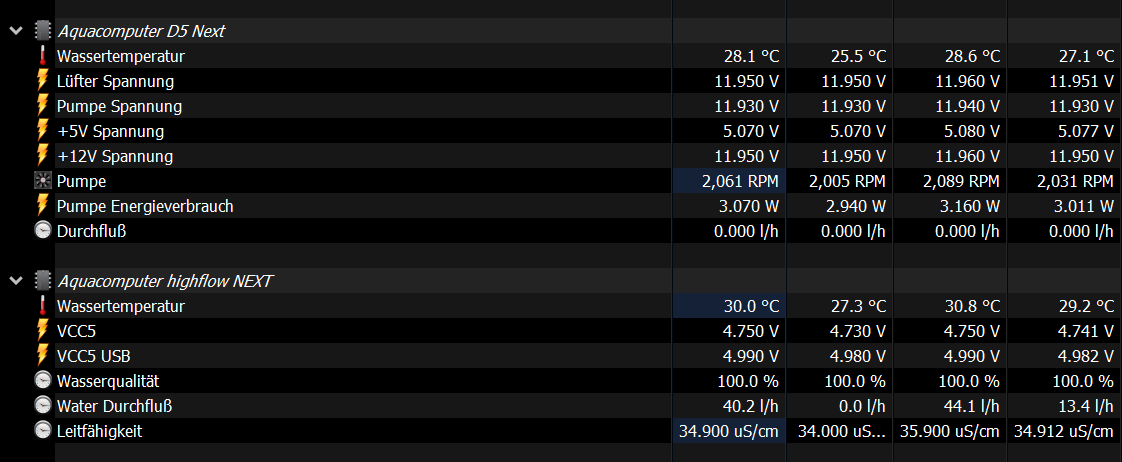Click the gauge icon next to Wasserqualität
1122x462 pixels.
tap(43, 380)
